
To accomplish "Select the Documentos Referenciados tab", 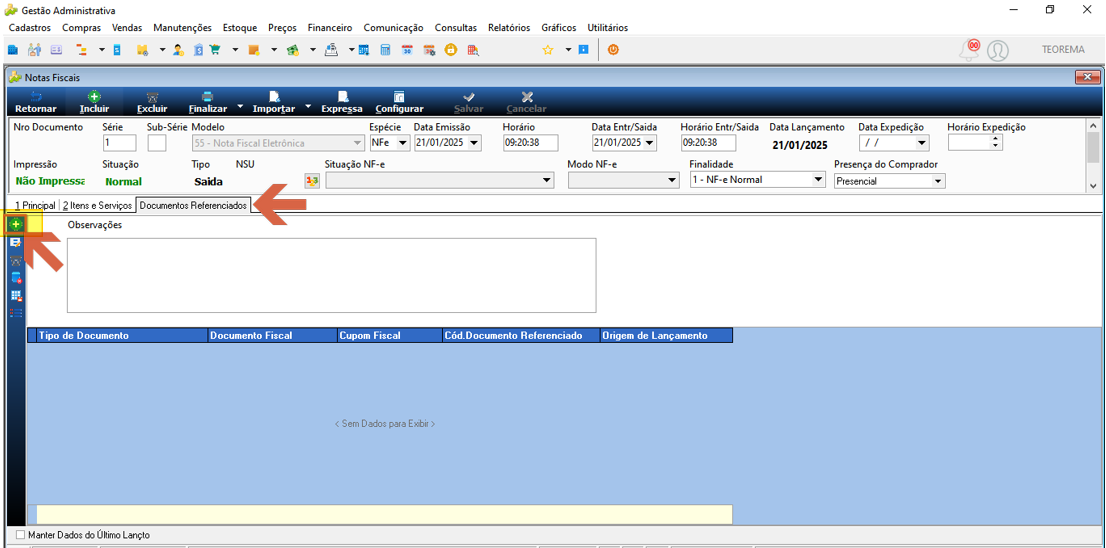I will [x=193, y=205].
